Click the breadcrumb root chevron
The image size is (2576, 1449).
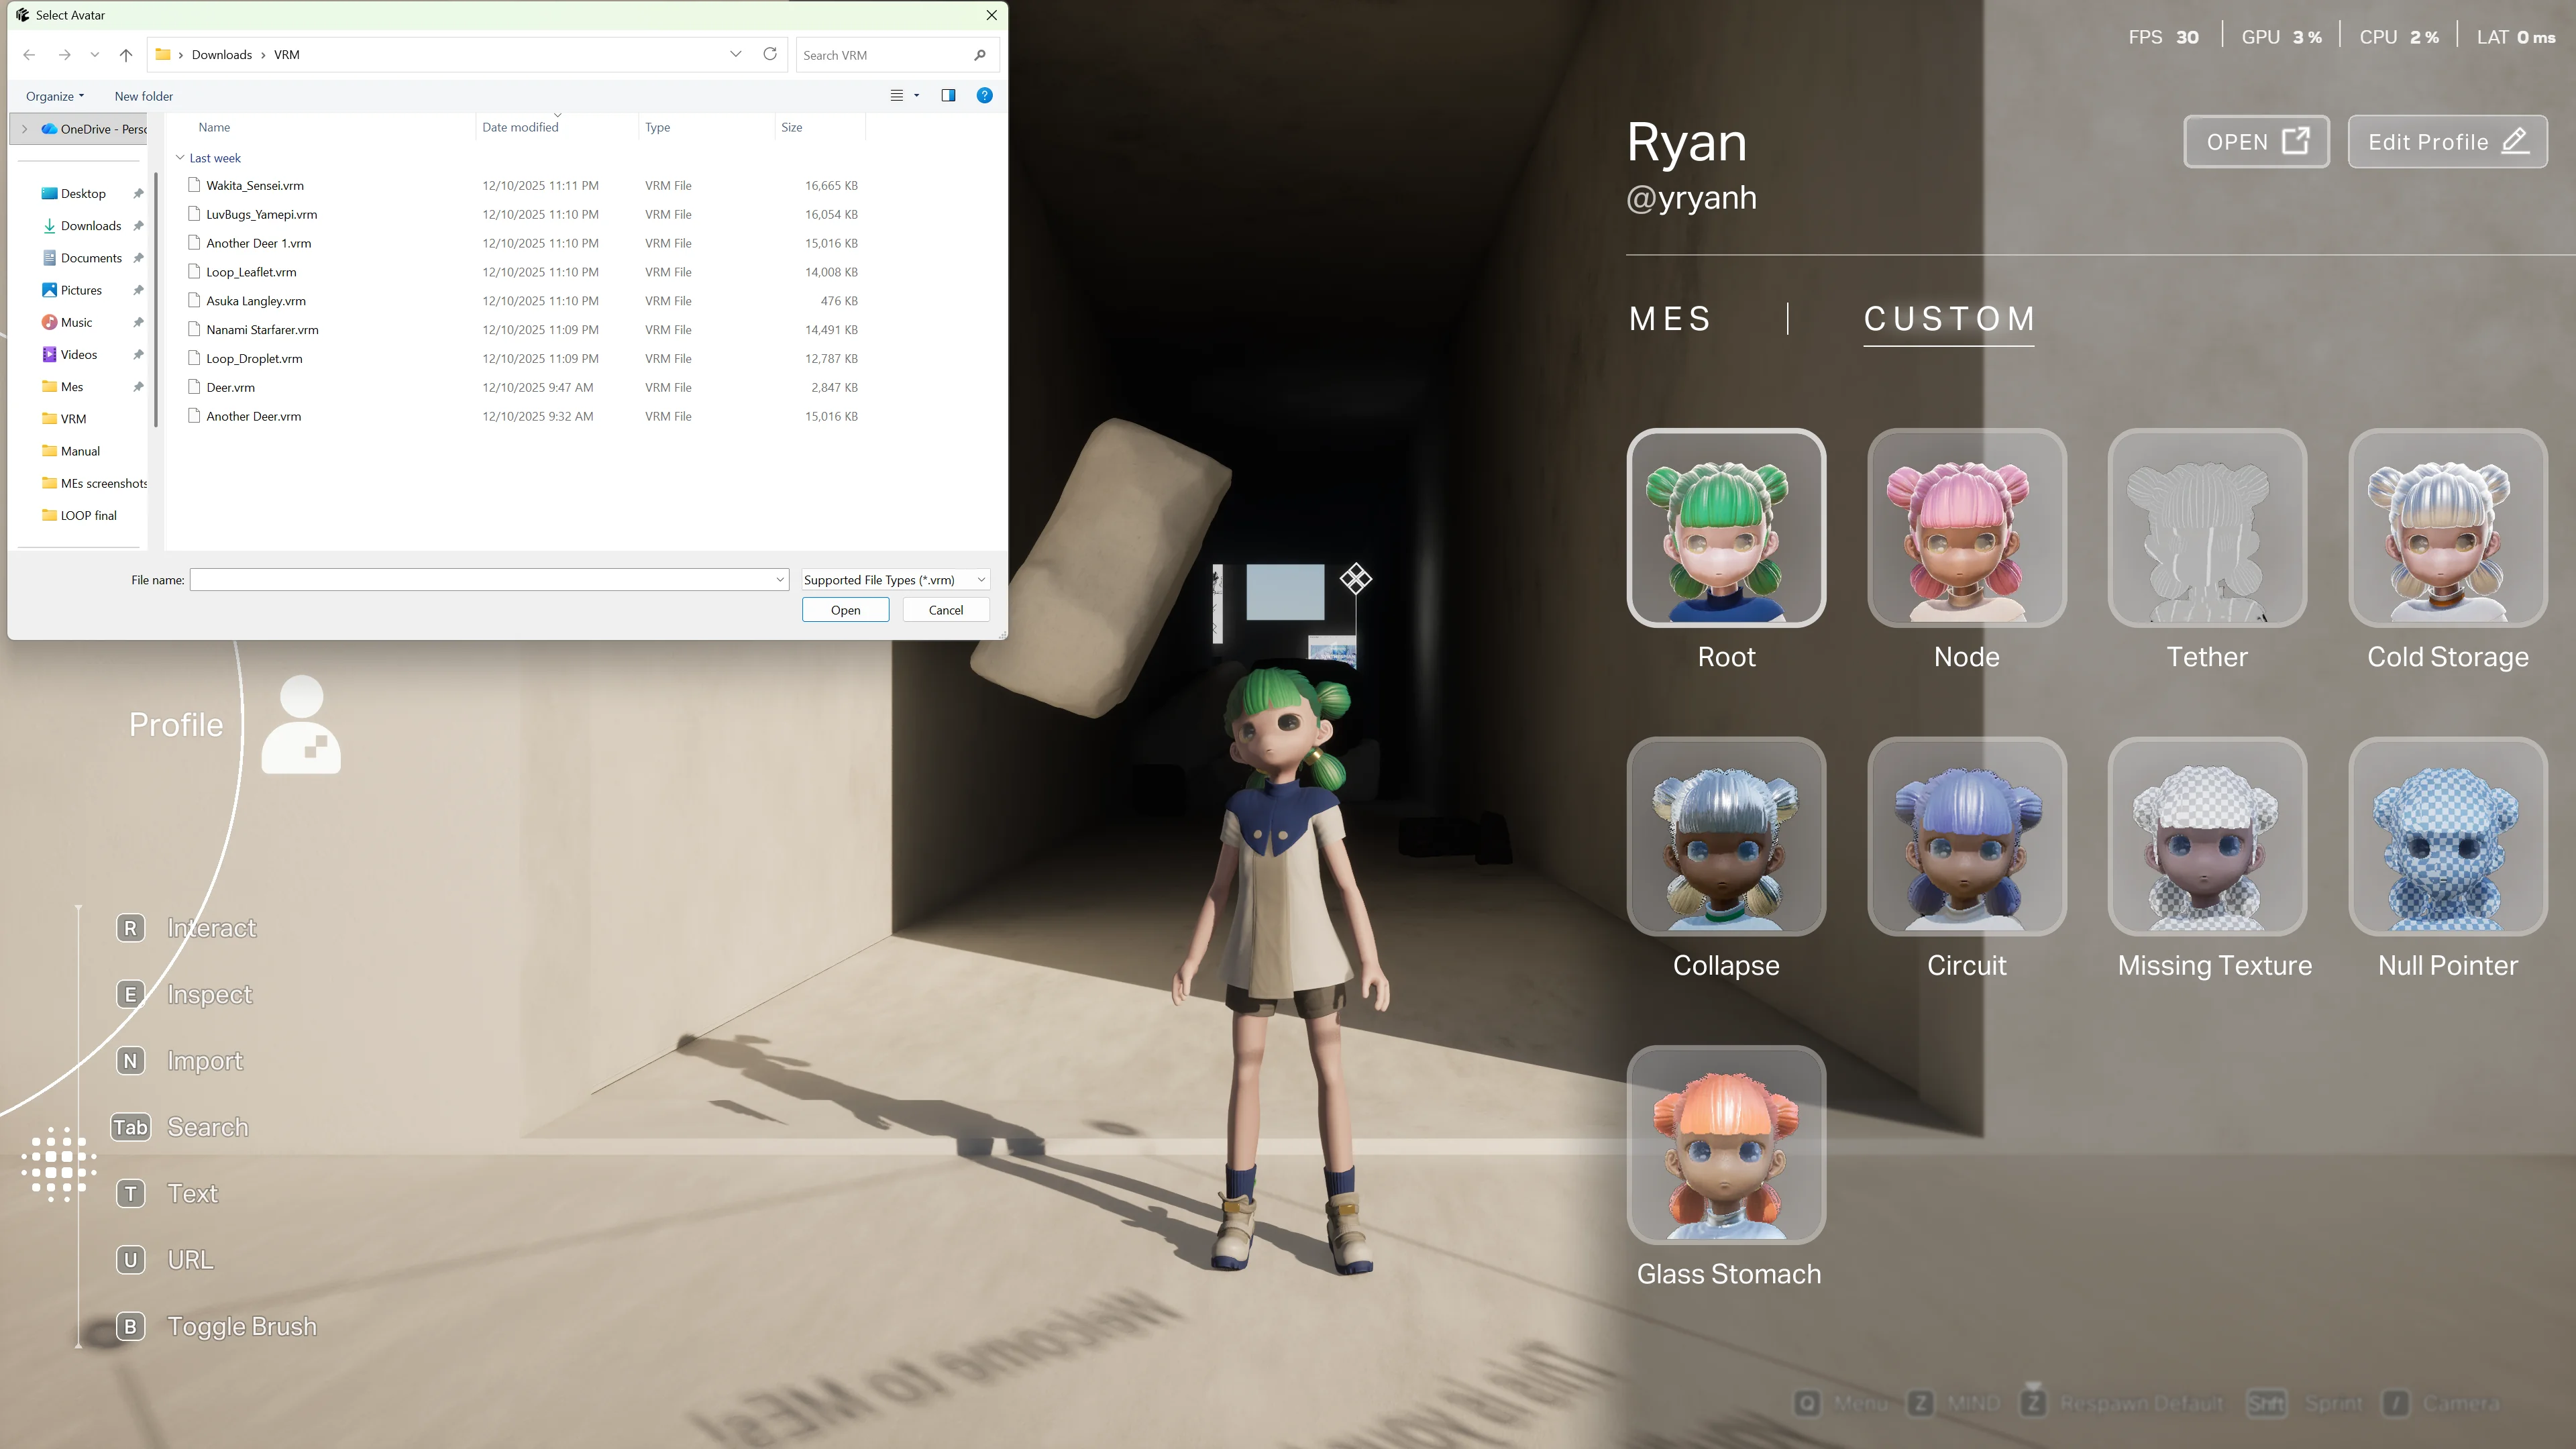[181, 55]
